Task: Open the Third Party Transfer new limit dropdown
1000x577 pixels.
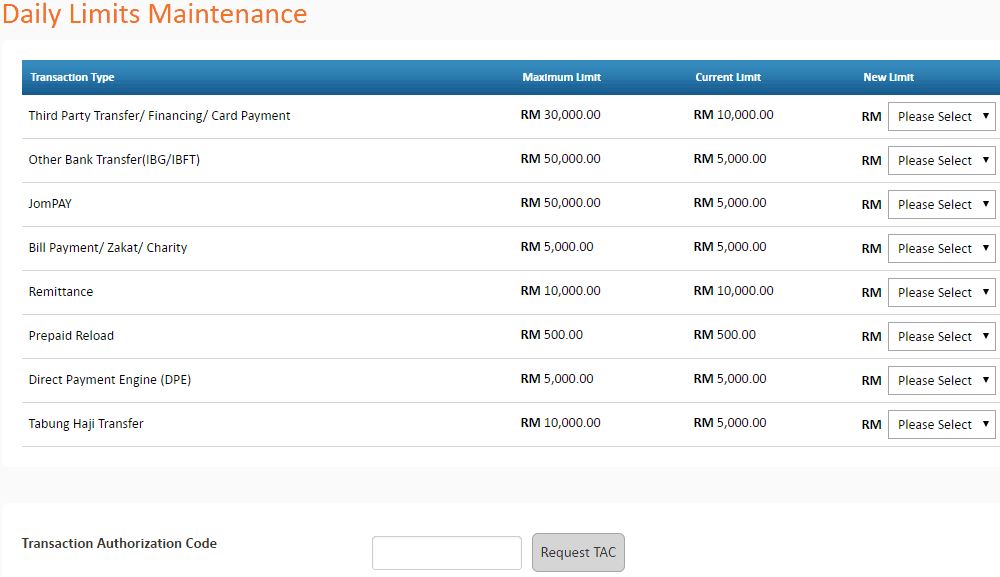Action: (x=942, y=116)
